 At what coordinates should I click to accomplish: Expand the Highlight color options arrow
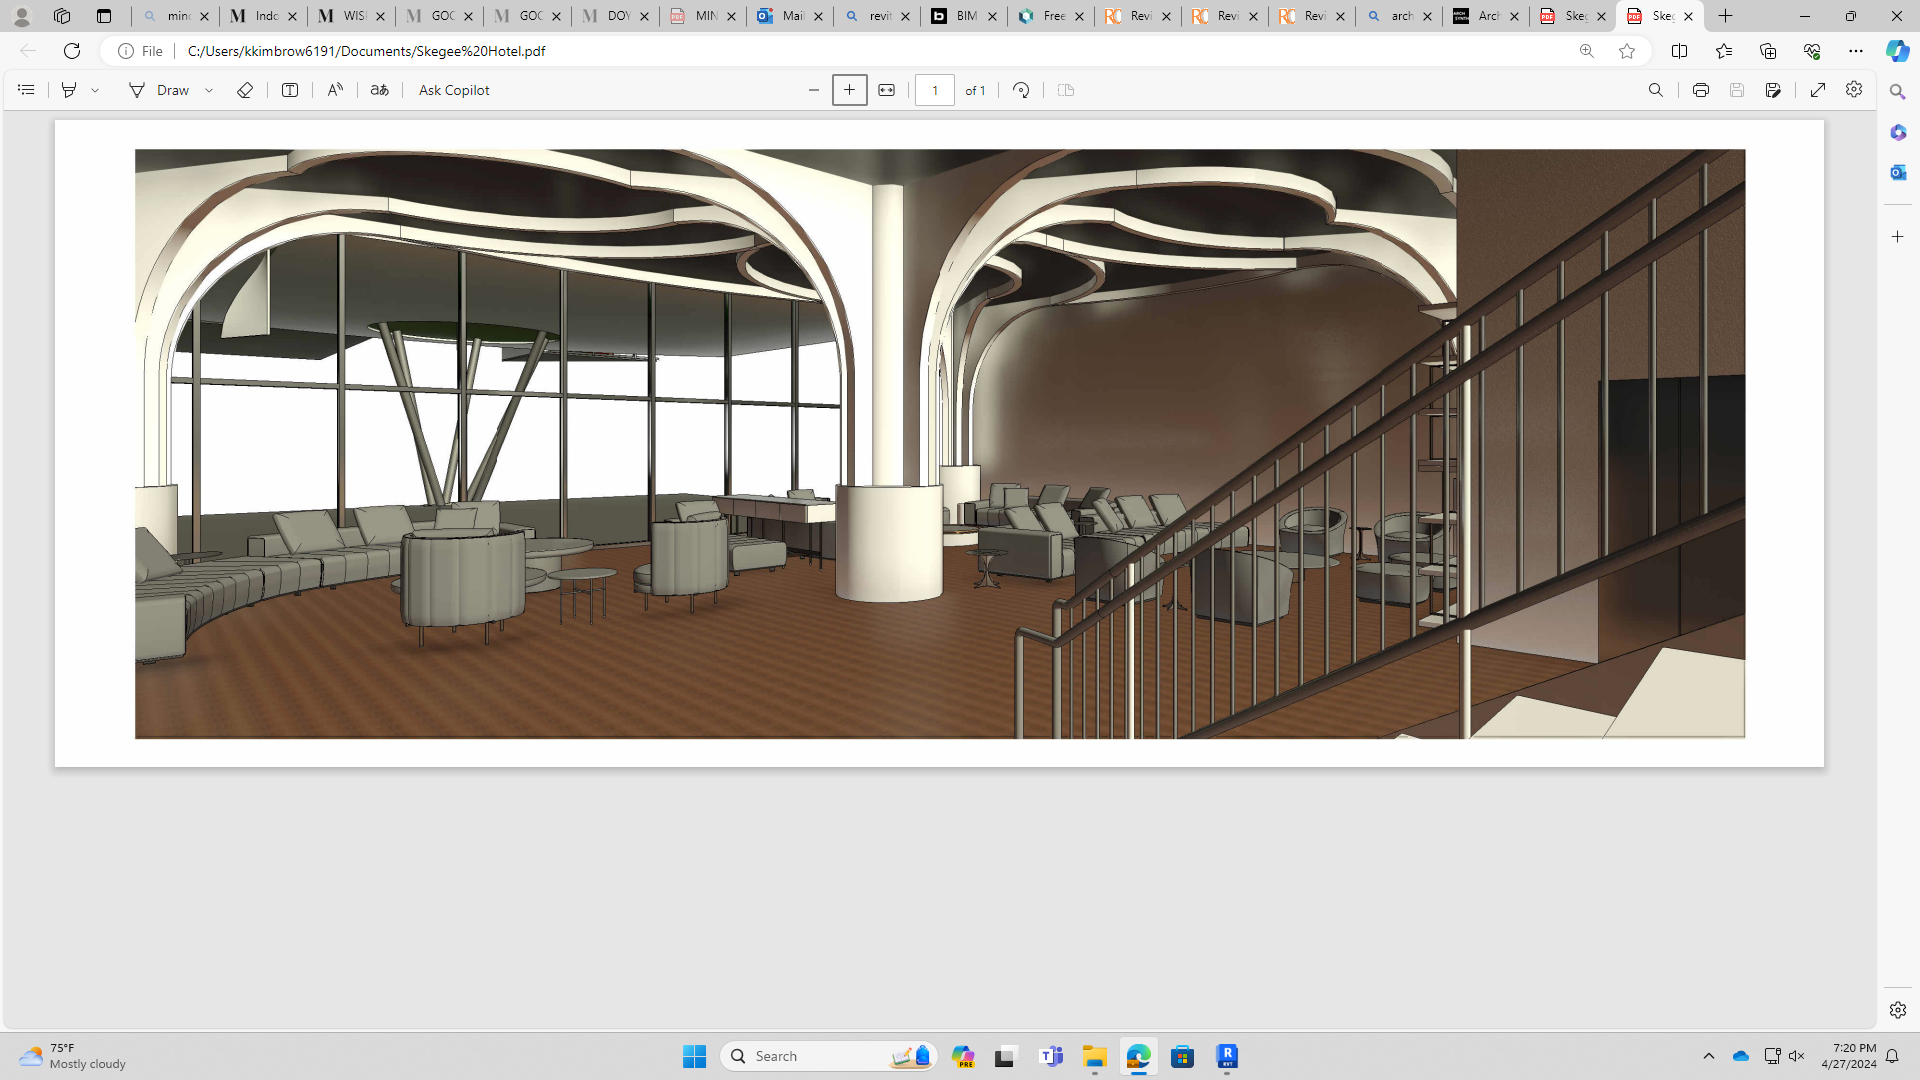(95, 90)
